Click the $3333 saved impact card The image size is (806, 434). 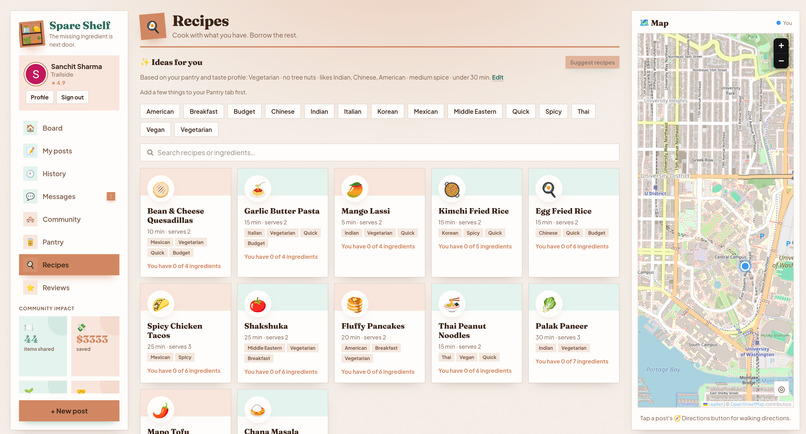click(x=95, y=346)
